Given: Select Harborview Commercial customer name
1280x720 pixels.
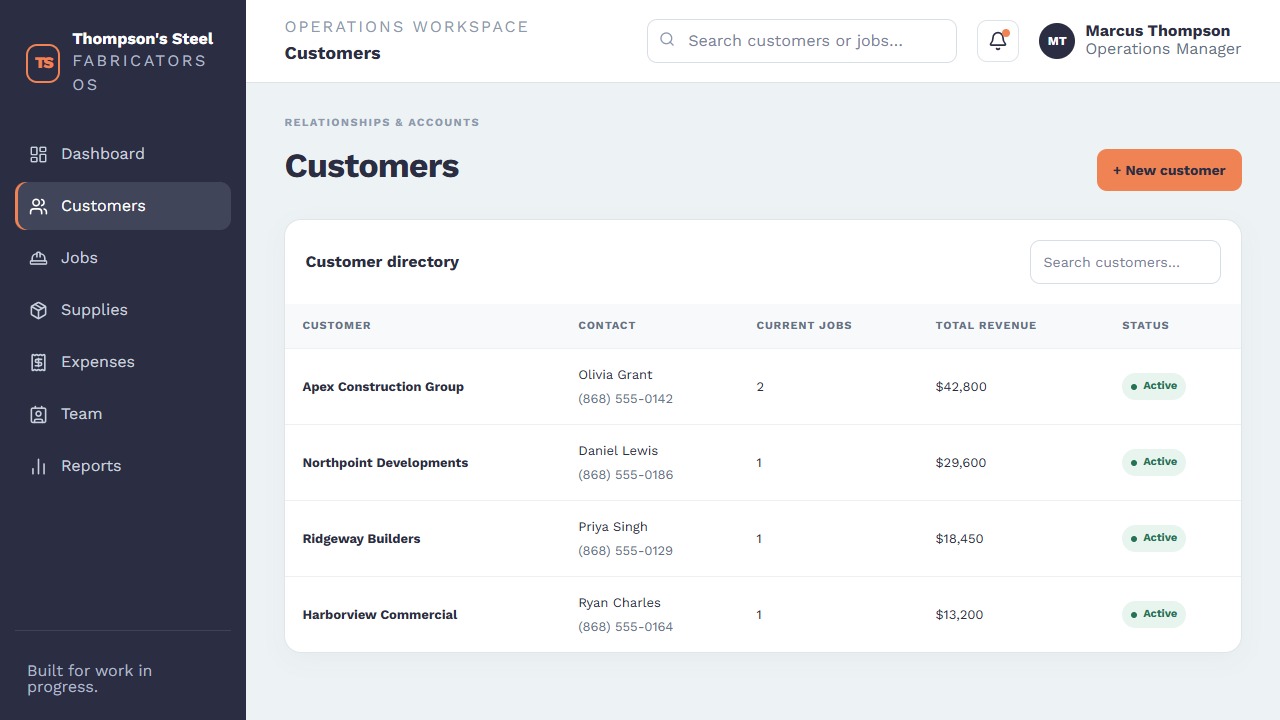Looking at the screenshot, I should coord(380,615).
